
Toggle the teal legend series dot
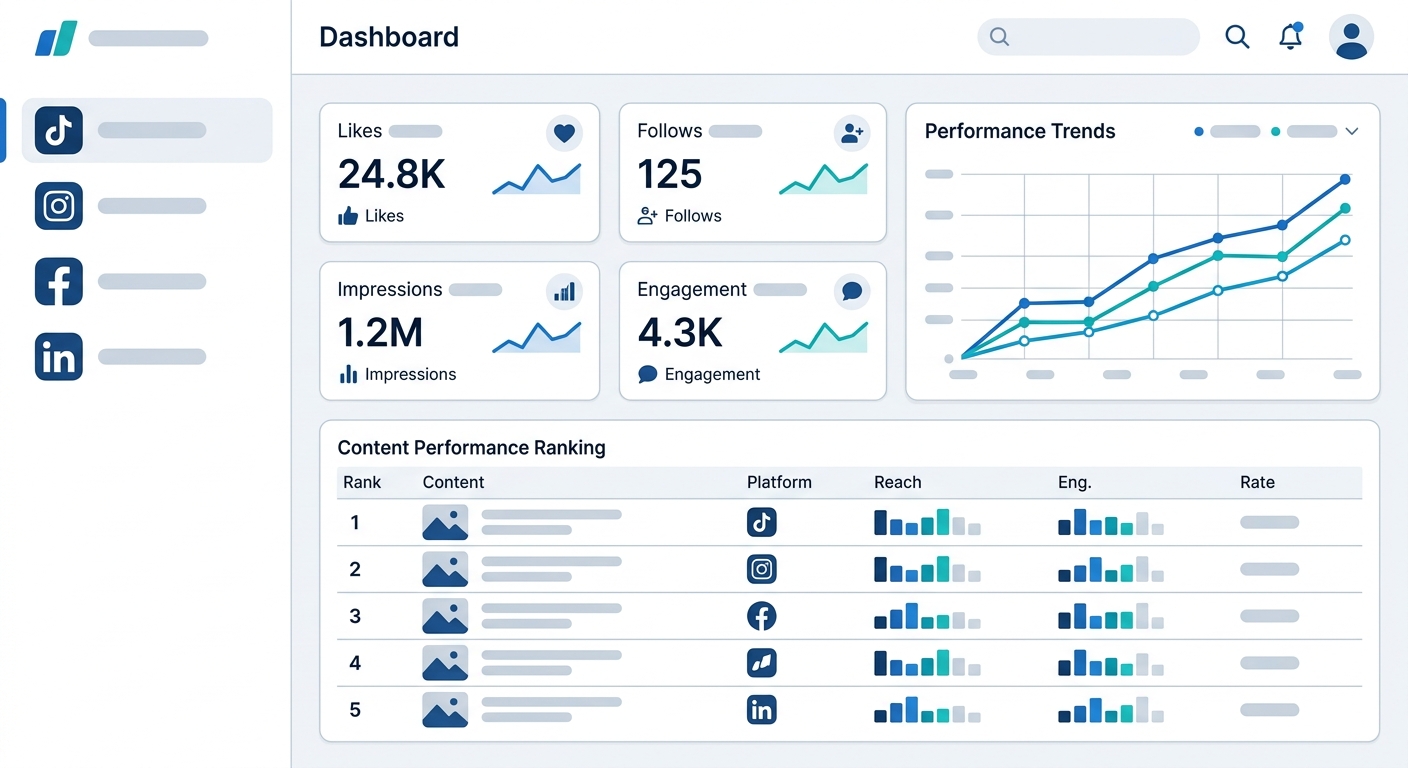point(1275,131)
